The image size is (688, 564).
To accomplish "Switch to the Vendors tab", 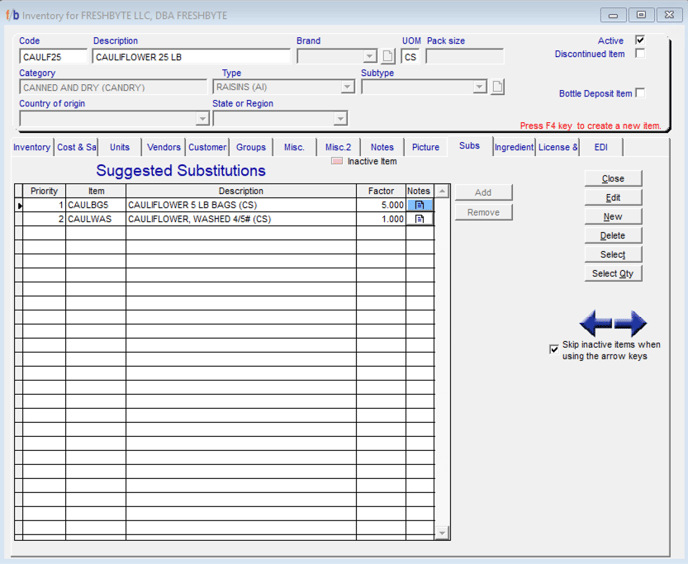I will pyautogui.click(x=164, y=147).
